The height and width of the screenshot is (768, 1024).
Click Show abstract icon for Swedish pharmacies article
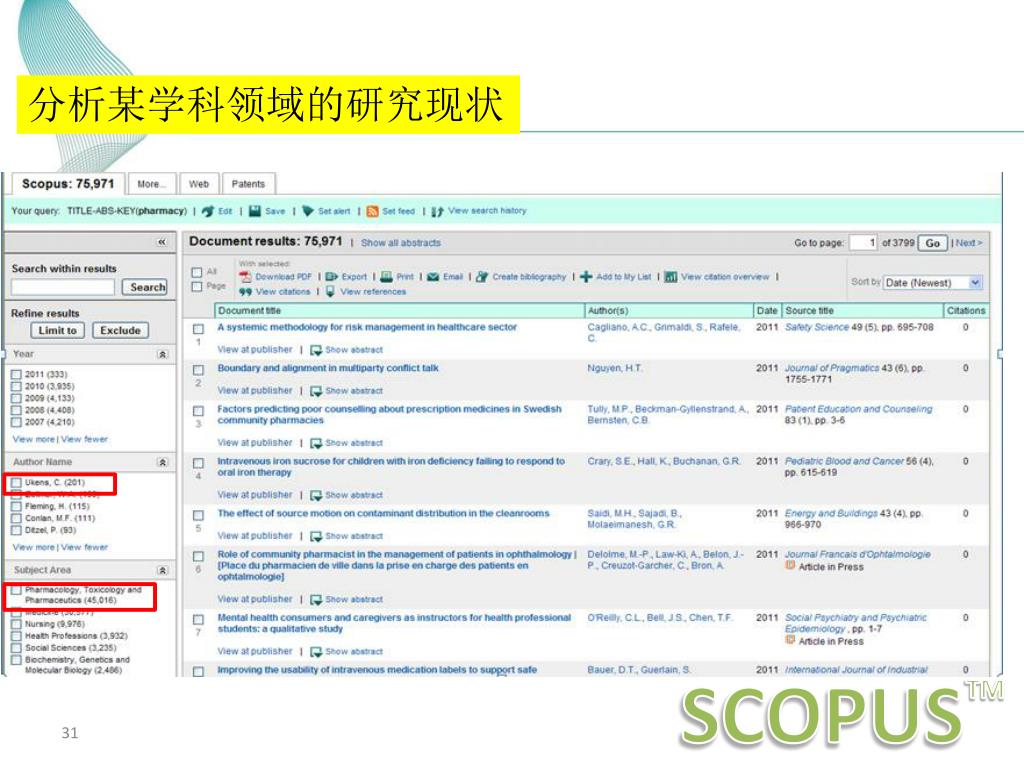click(316, 443)
